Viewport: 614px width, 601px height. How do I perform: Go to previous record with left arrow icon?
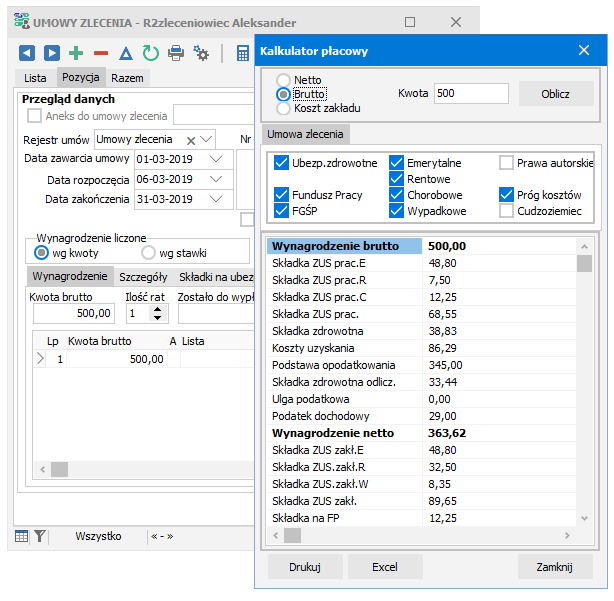coord(27,53)
